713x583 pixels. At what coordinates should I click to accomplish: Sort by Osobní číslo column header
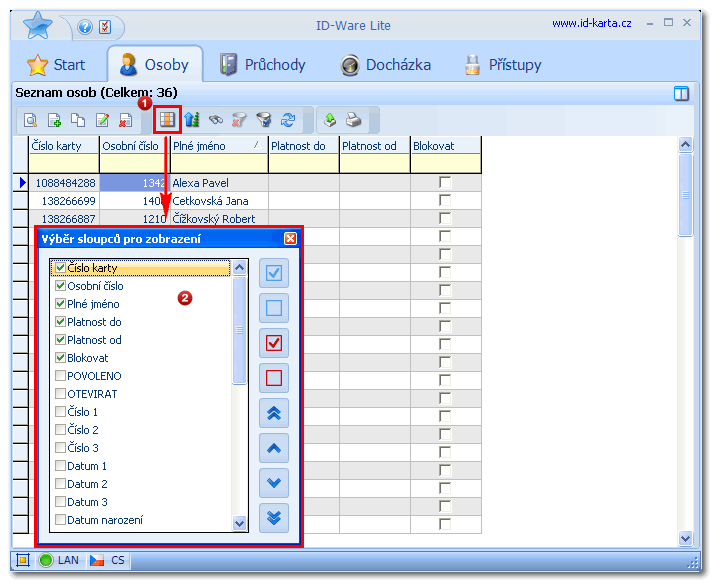[135, 146]
